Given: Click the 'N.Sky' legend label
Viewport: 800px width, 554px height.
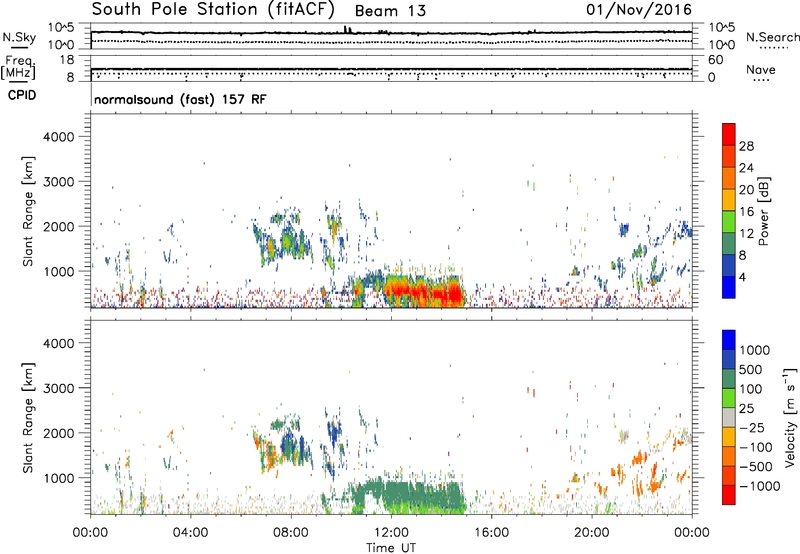Looking at the screenshot, I should (x=19, y=37).
